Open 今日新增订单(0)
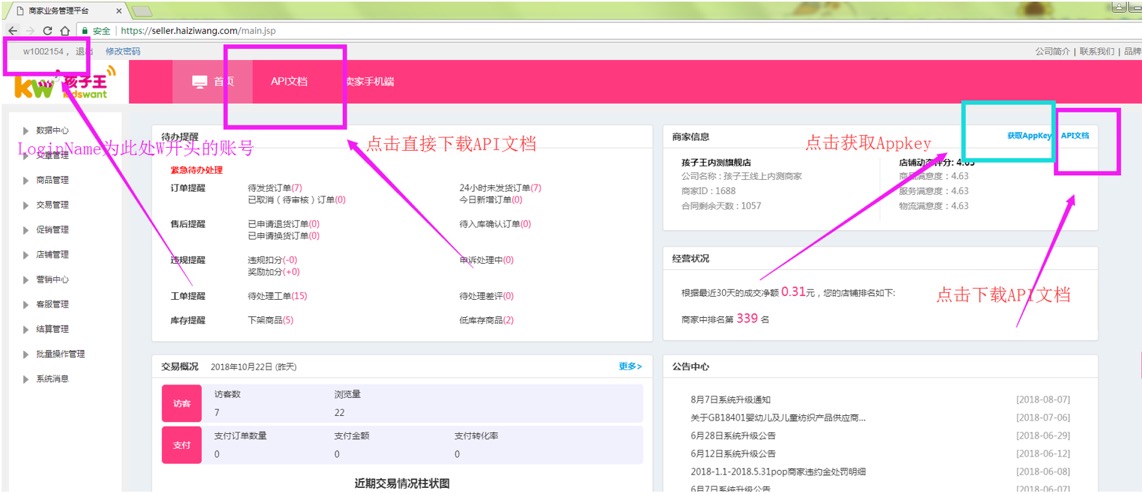The width and height of the screenshot is (1142, 494). (x=490, y=199)
